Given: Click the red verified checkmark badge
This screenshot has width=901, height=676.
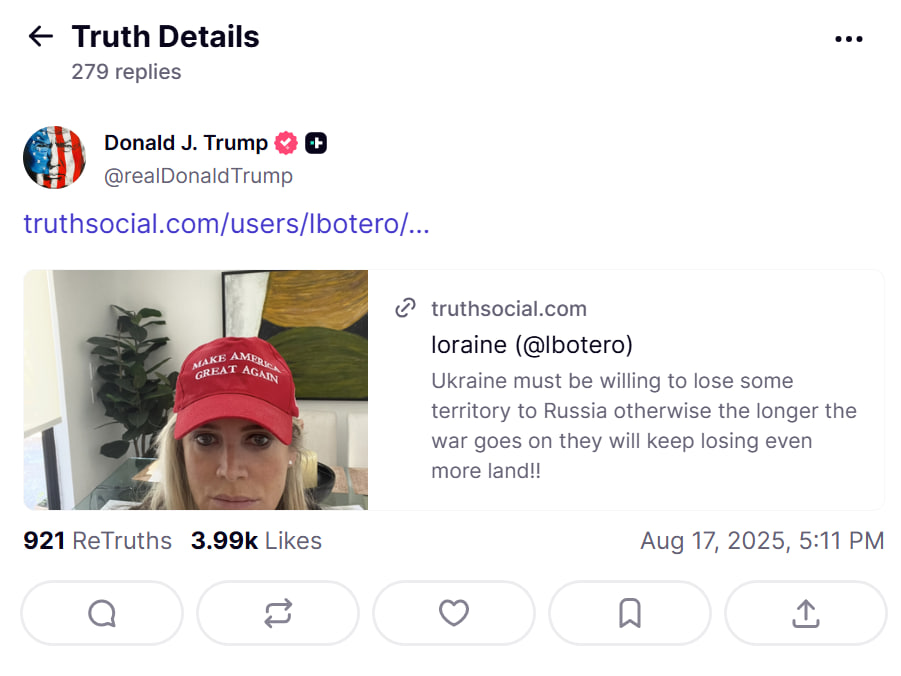Looking at the screenshot, I should point(286,143).
